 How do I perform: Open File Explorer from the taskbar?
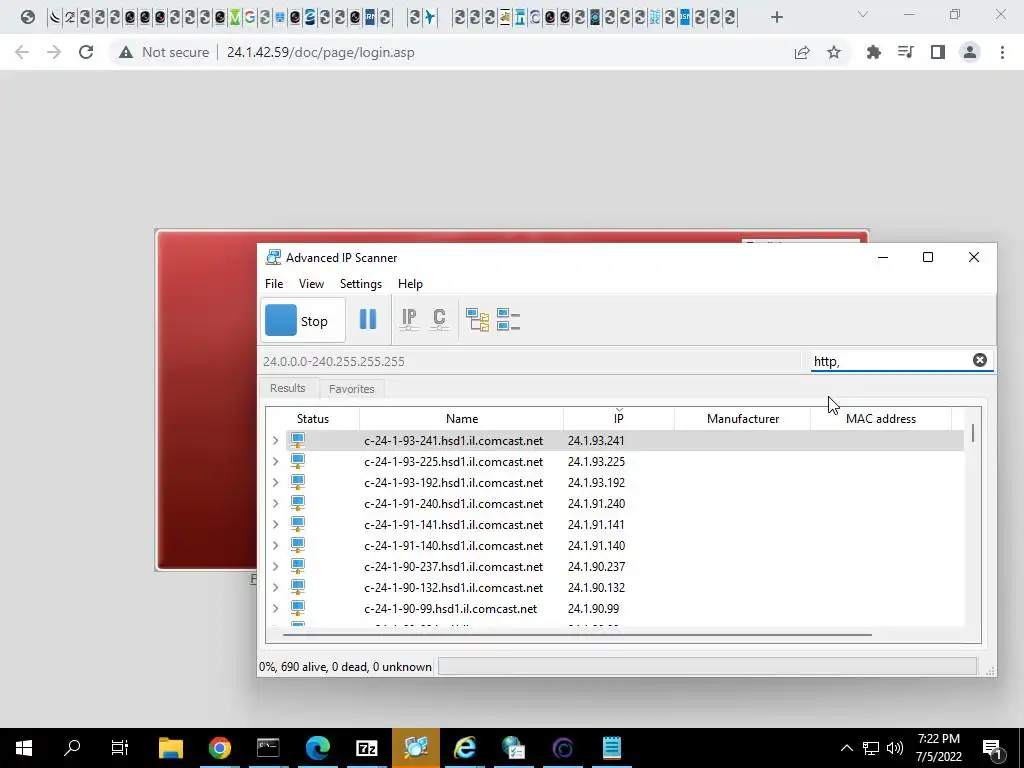click(170, 748)
